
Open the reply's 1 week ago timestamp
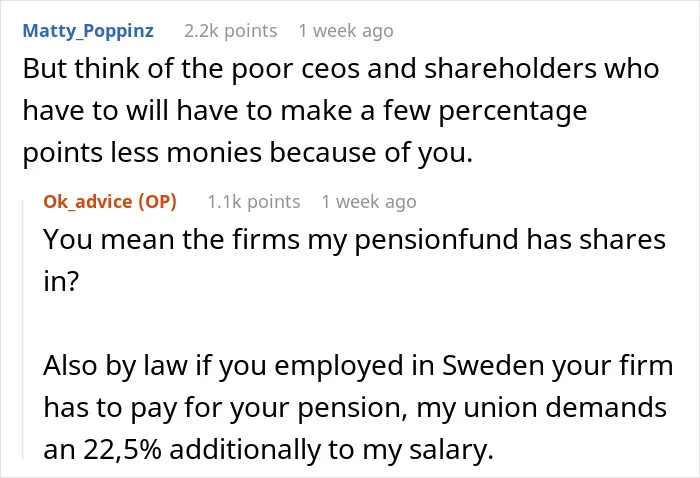coord(369,202)
